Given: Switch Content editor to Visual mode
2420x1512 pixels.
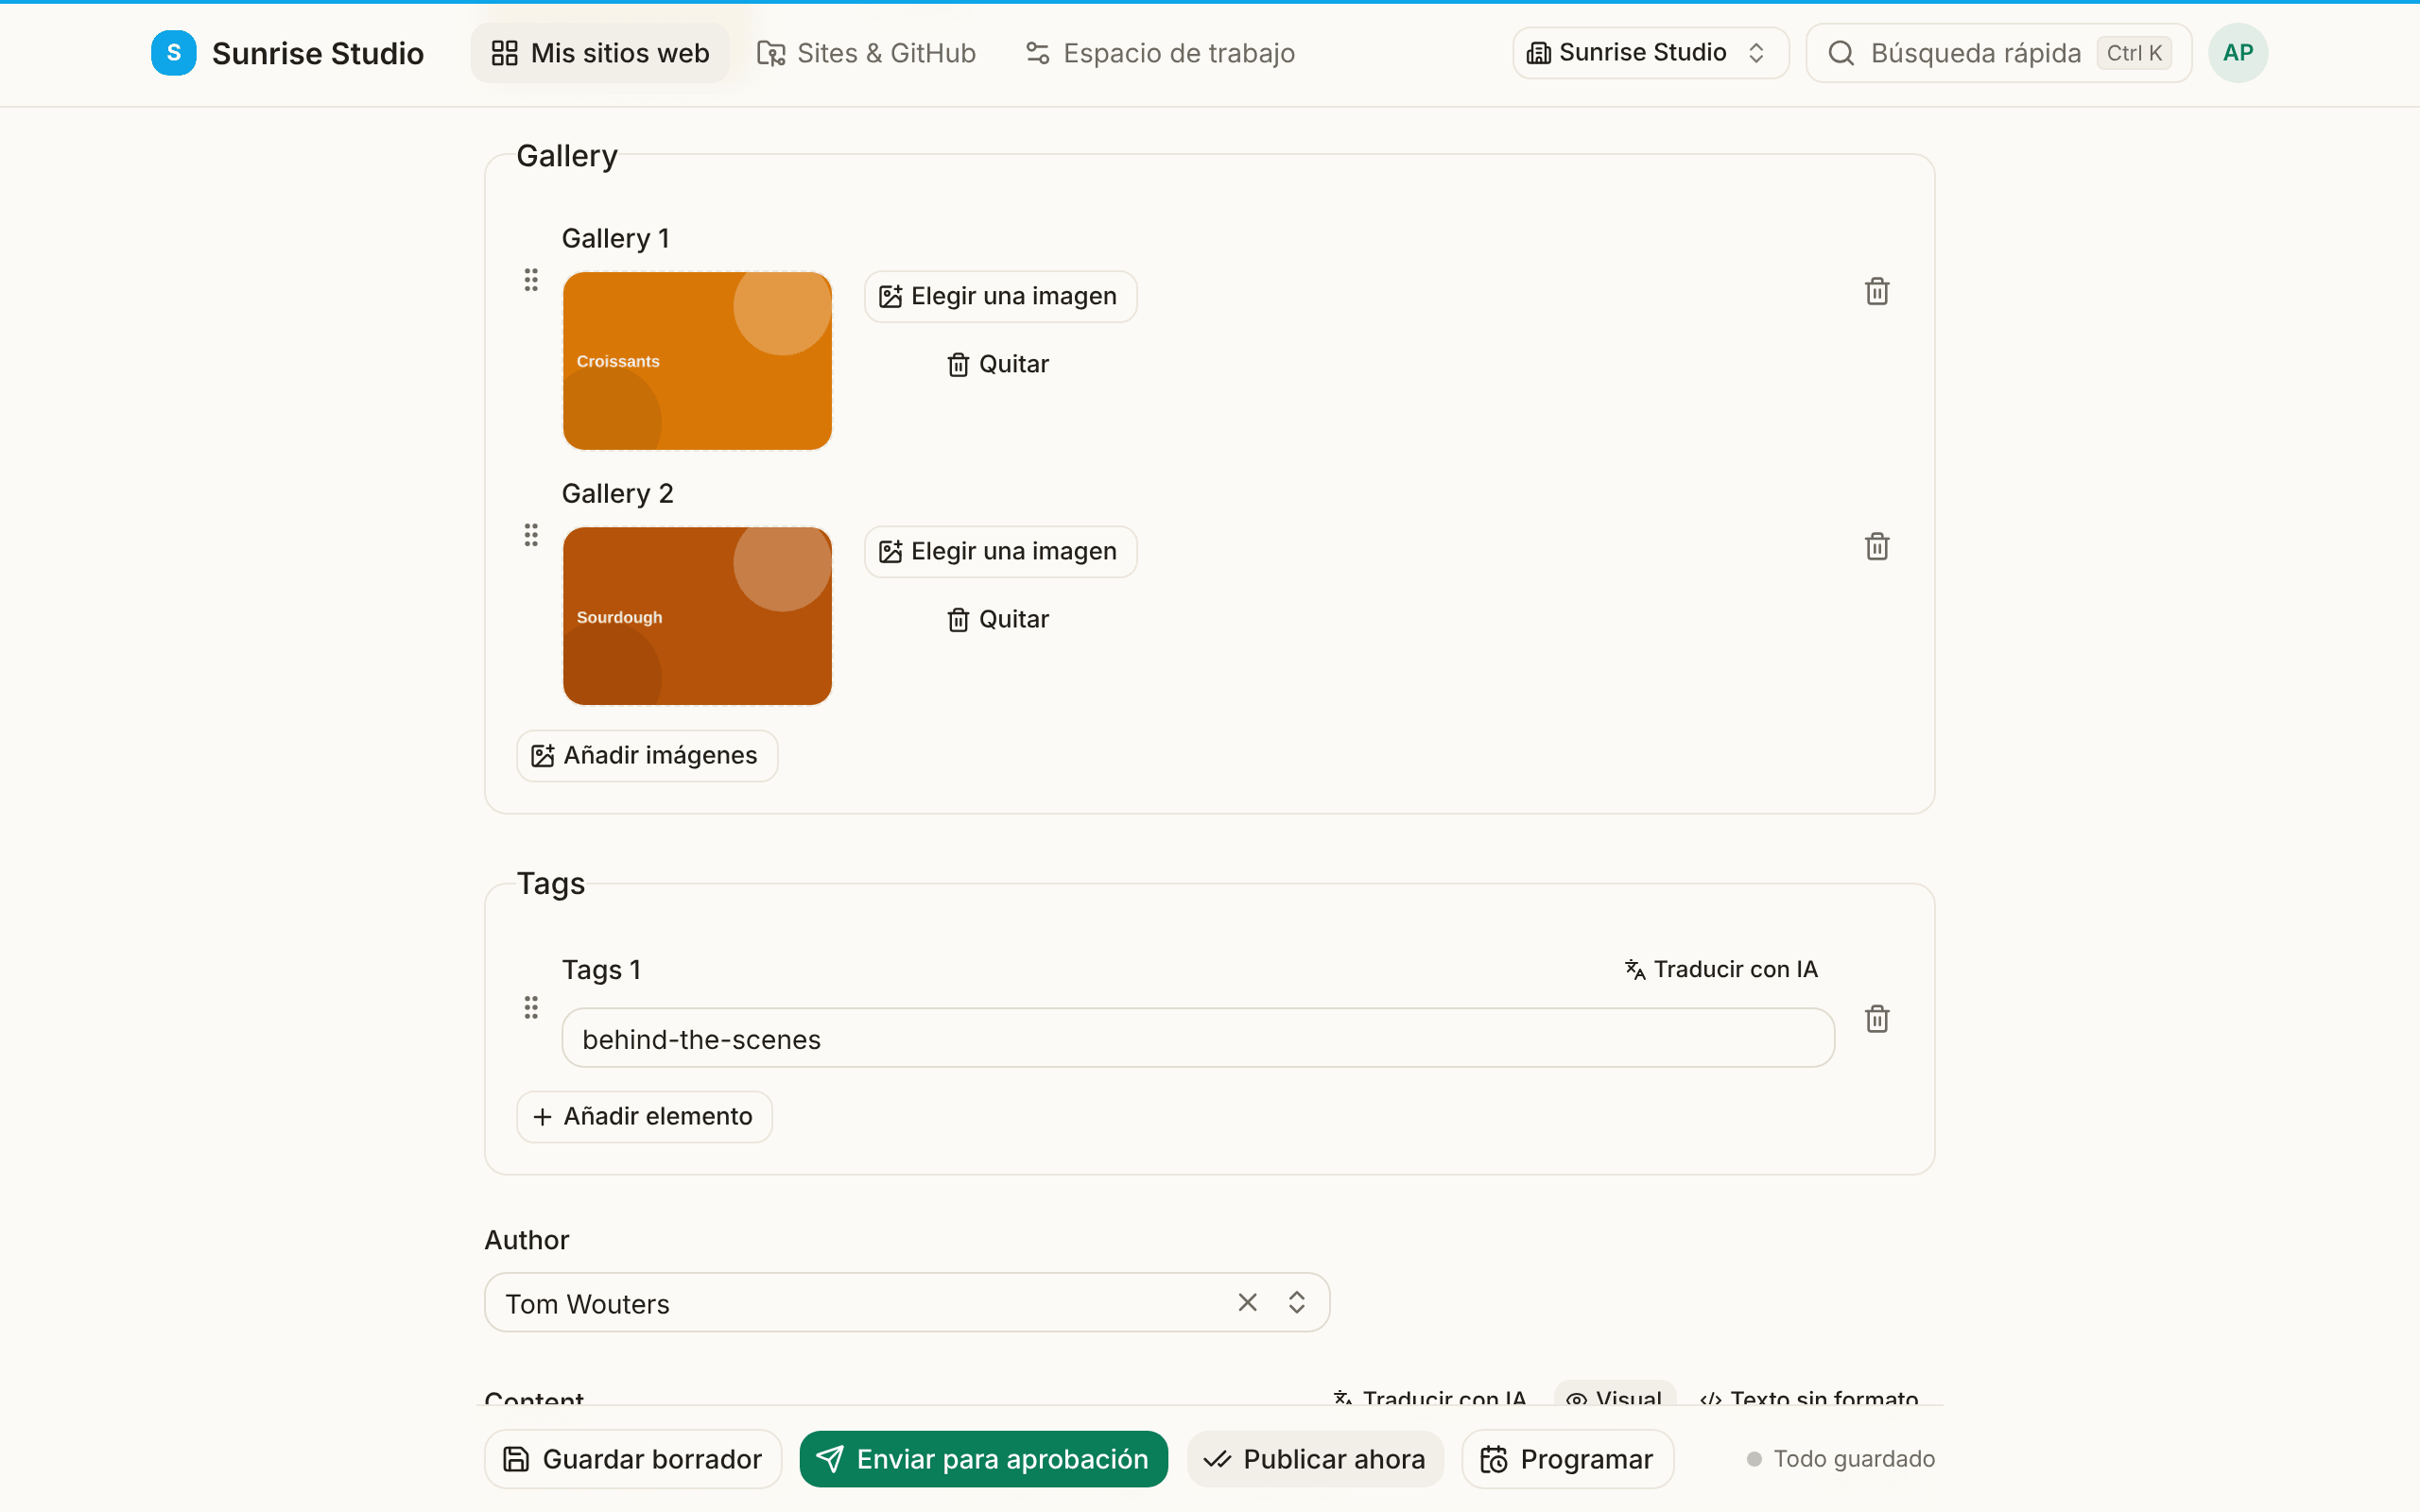Looking at the screenshot, I should (1614, 1395).
